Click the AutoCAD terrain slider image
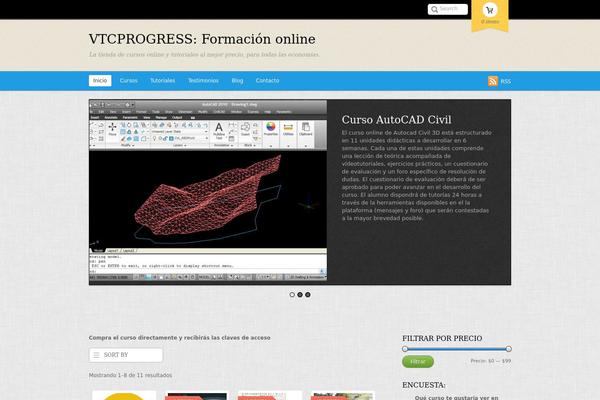This screenshot has height=400, width=600. [208, 190]
